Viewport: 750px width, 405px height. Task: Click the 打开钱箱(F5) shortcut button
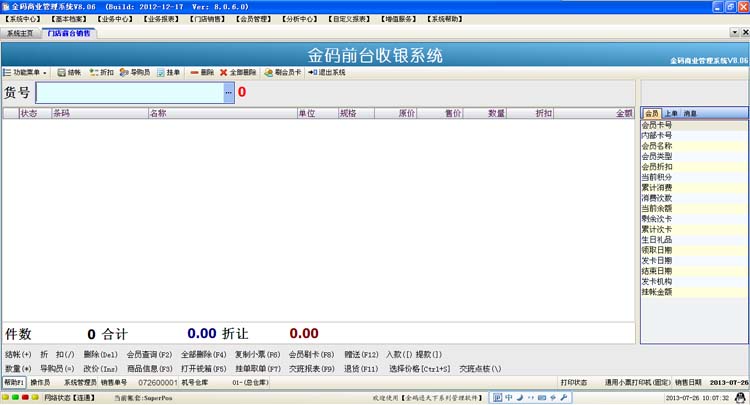[x=203, y=369]
